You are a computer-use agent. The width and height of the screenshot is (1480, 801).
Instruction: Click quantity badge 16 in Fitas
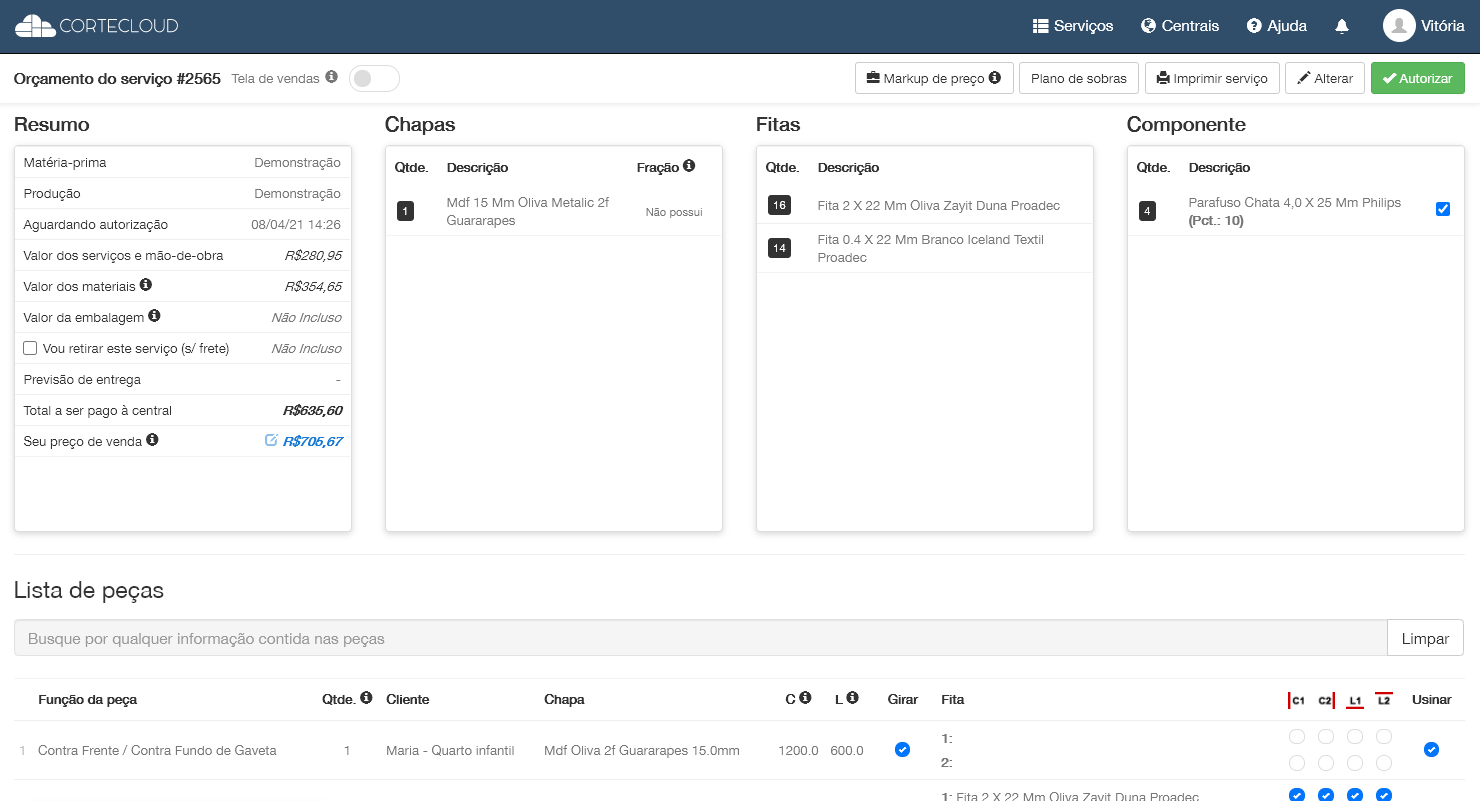[x=779, y=205]
